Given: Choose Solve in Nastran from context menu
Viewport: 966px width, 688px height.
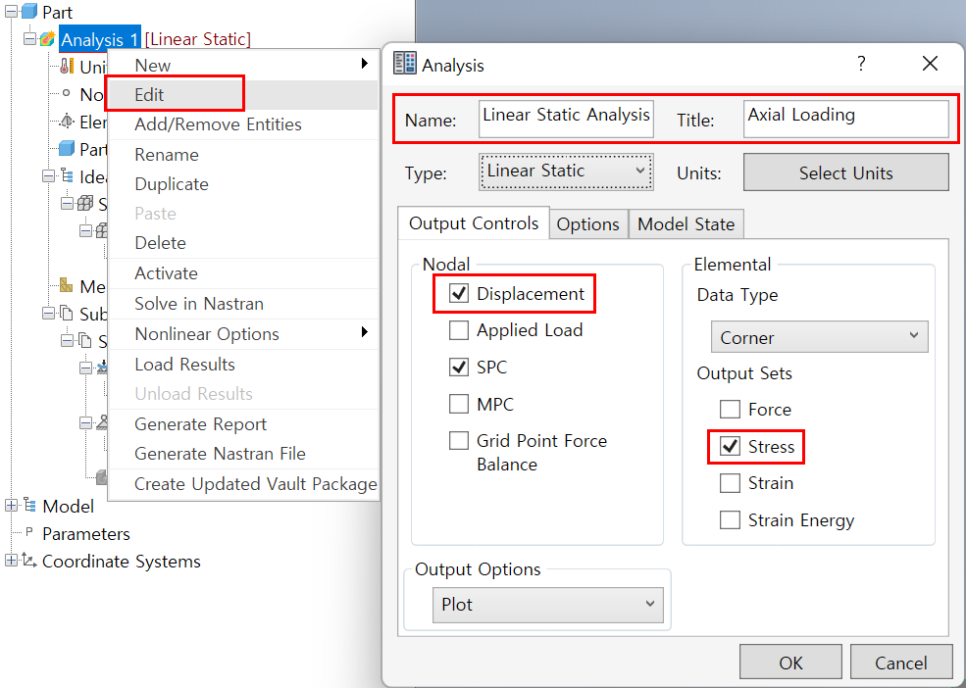Looking at the screenshot, I should pyautogui.click(x=199, y=303).
